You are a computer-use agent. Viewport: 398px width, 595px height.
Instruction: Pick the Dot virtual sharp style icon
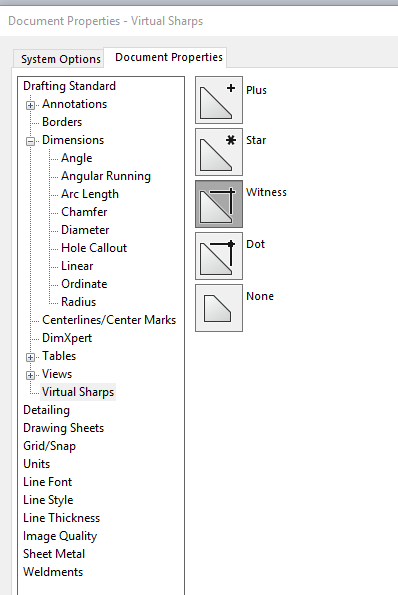219,256
